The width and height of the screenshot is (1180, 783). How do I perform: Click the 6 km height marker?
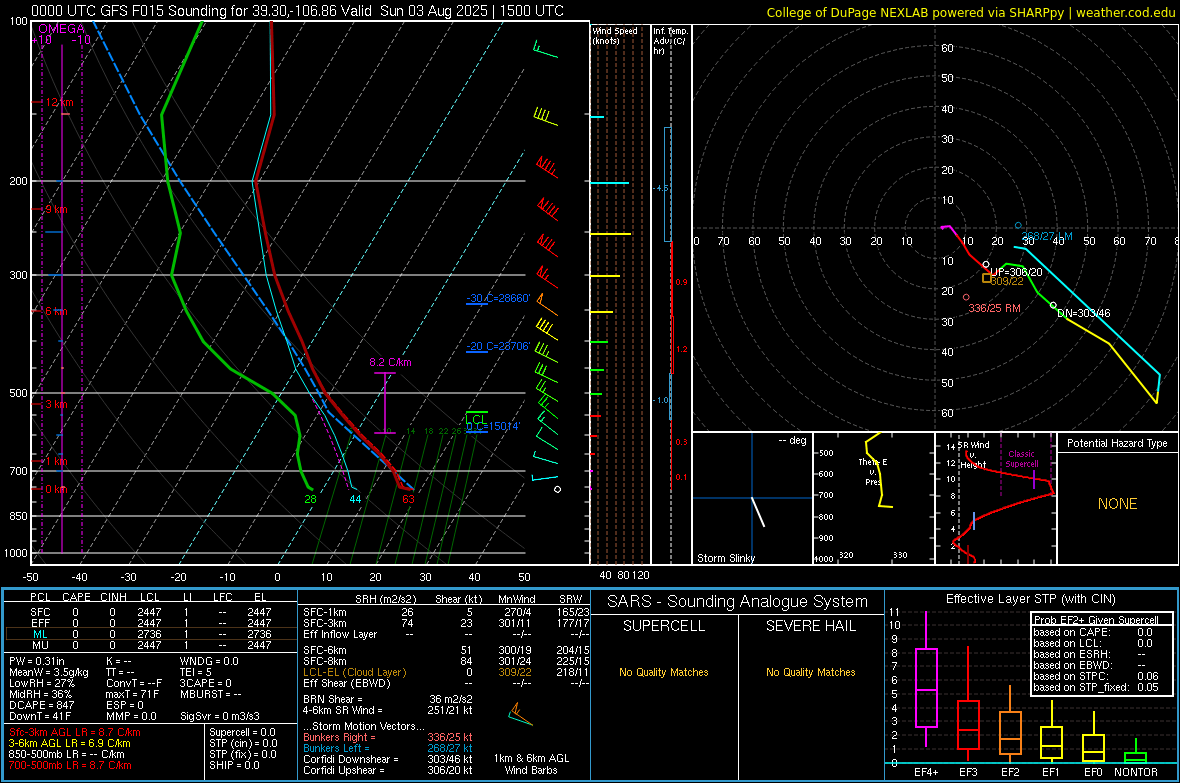[56, 311]
